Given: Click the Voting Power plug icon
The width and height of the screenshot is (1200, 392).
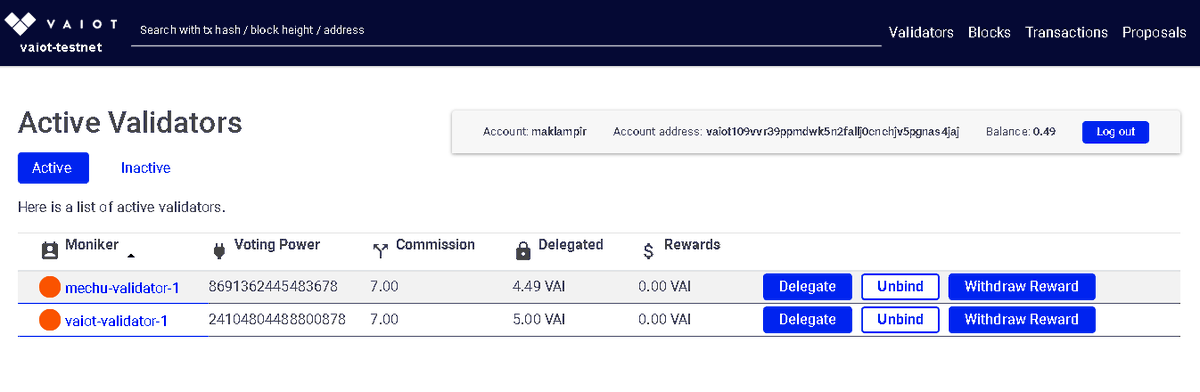Looking at the screenshot, I should (219, 250).
